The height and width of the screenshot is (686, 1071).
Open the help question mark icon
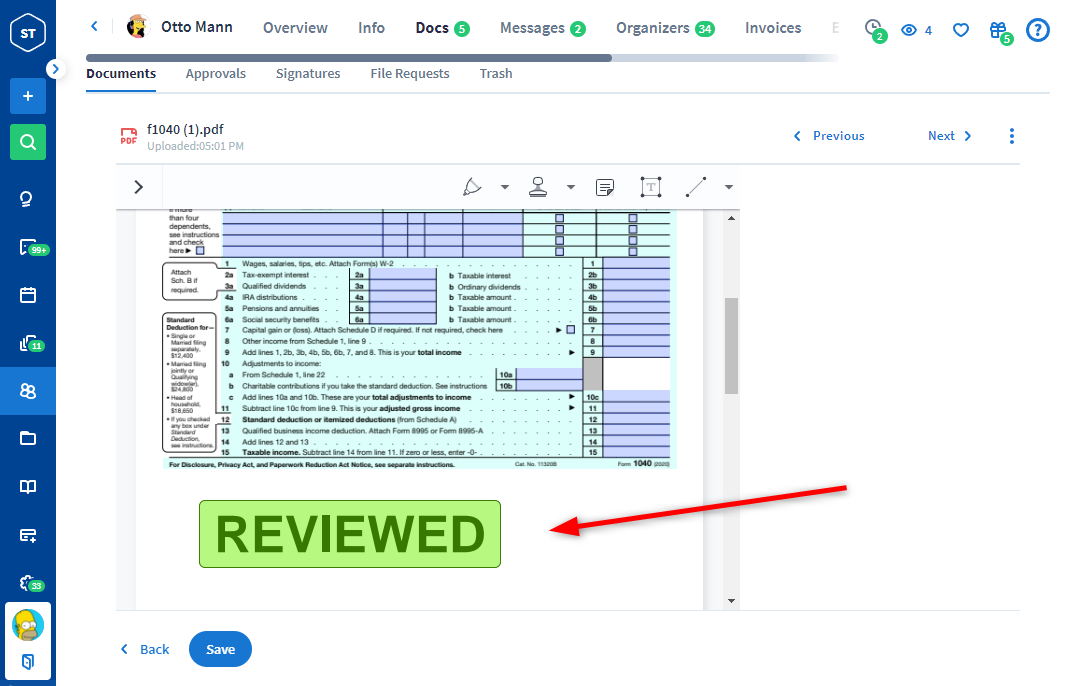pos(1038,30)
